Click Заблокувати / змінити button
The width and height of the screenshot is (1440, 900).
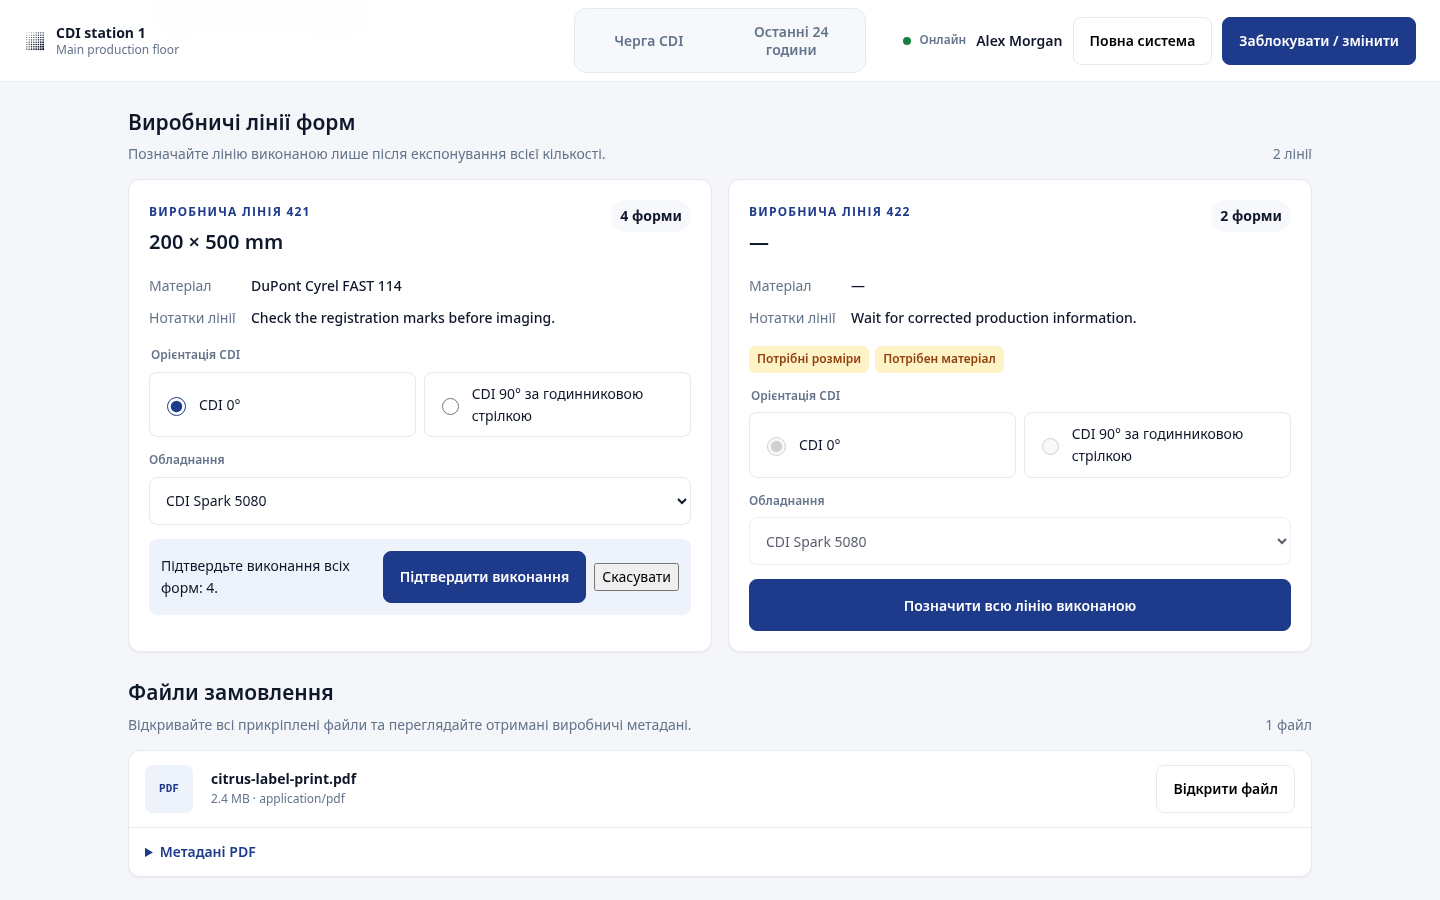pos(1319,41)
